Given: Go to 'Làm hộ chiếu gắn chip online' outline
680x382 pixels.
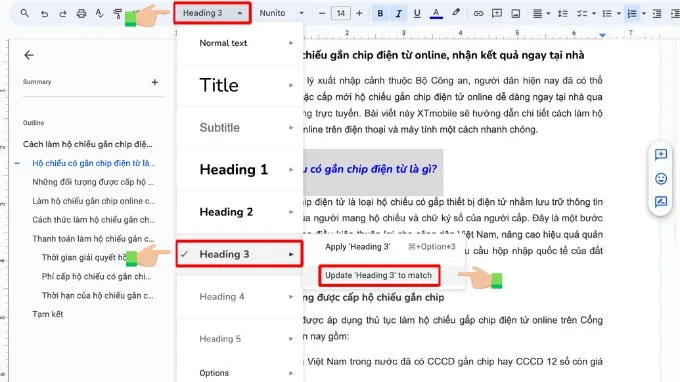Looking at the screenshot, I should [x=93, y=201].
